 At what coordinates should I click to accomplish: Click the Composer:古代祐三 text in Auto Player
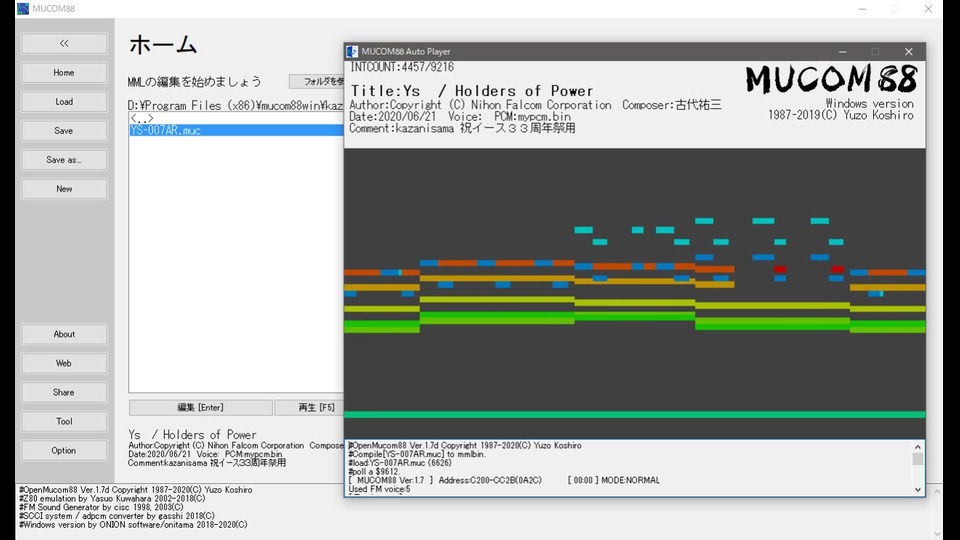point(672,105)
